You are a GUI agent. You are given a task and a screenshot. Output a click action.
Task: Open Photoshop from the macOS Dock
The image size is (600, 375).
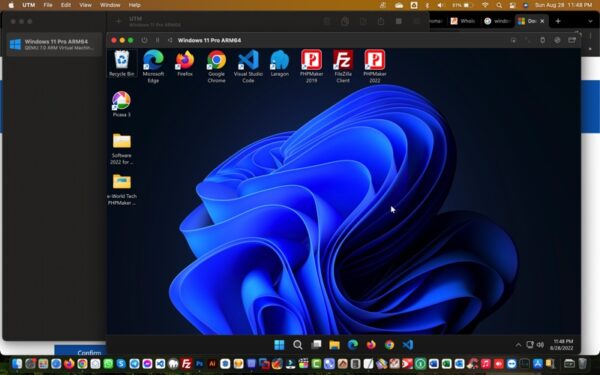pyautogui.click(x=199, y=363)
